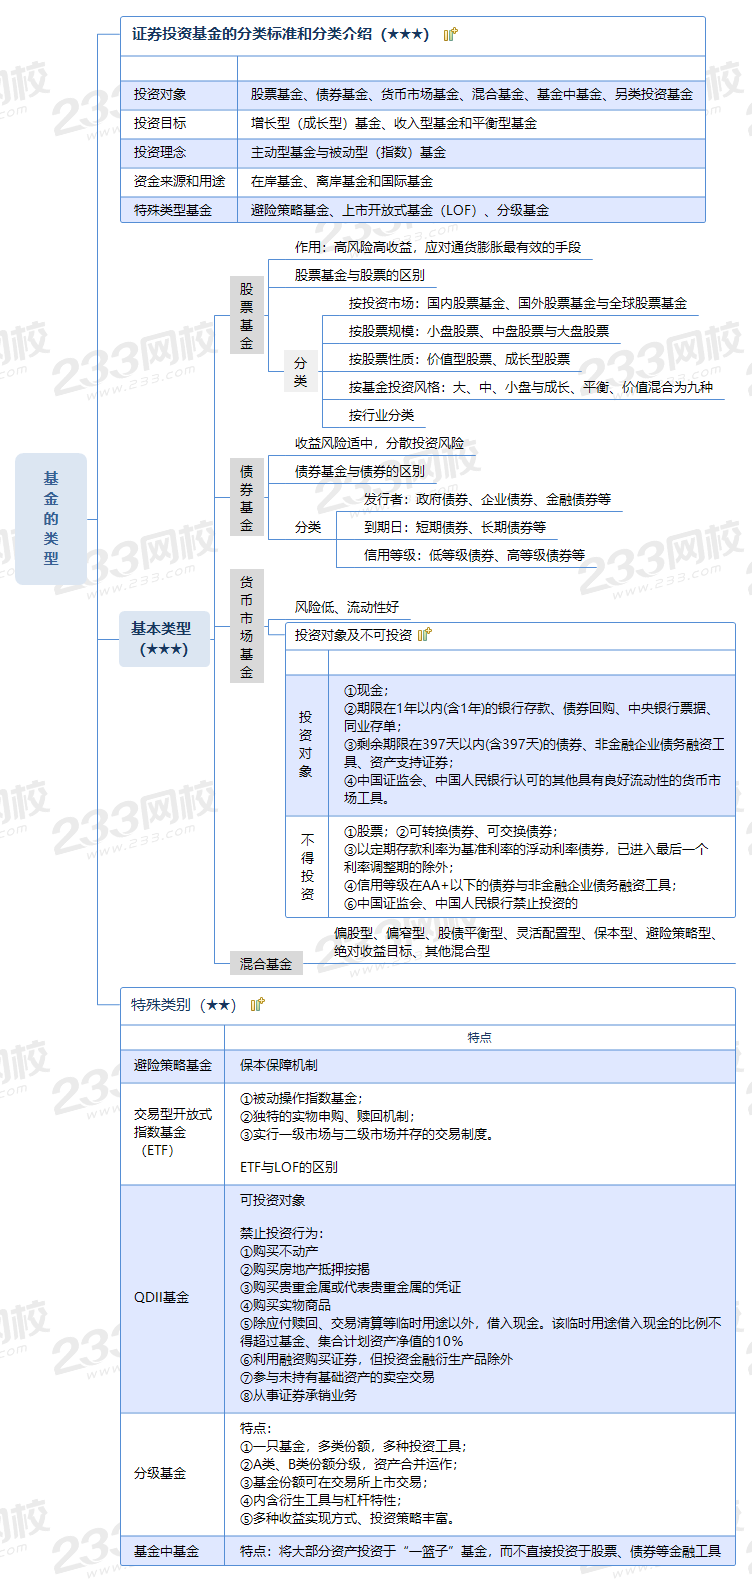Screen dimensions: 752x1581
Task: Click the 投资理念 table cell
Action: pos(179,152)
